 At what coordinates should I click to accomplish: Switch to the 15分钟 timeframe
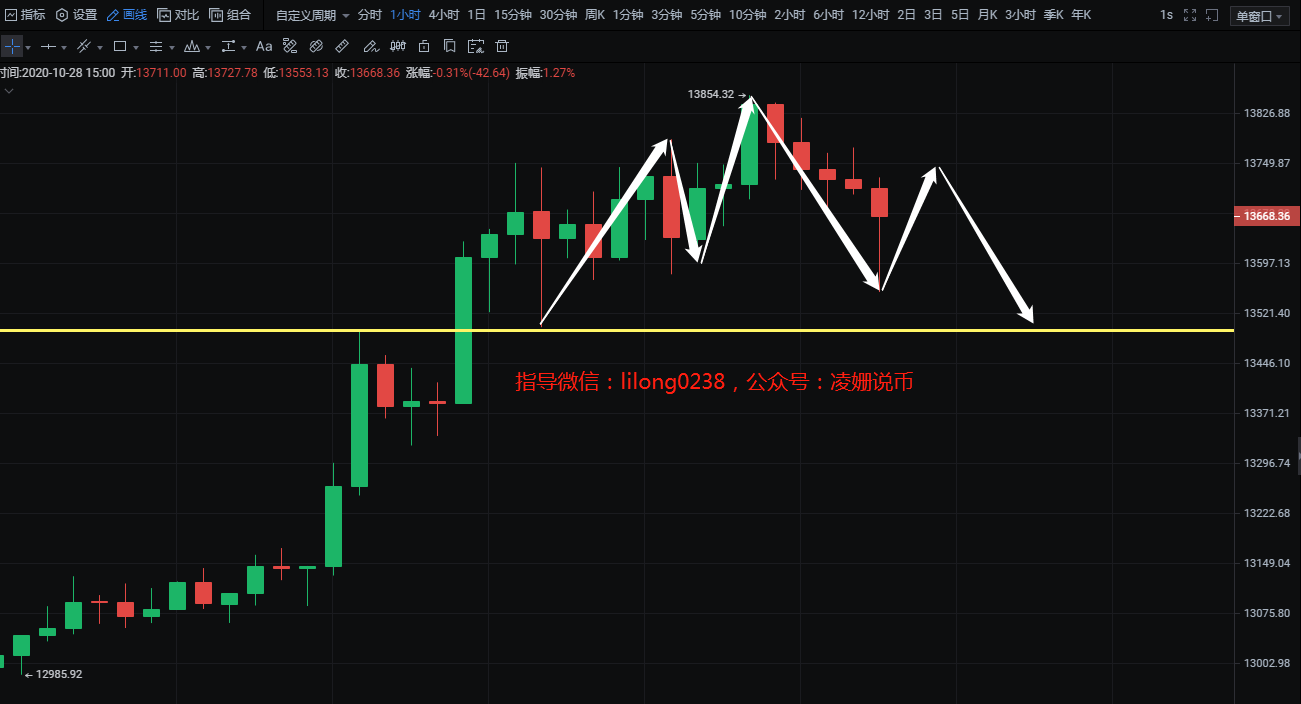512,15
